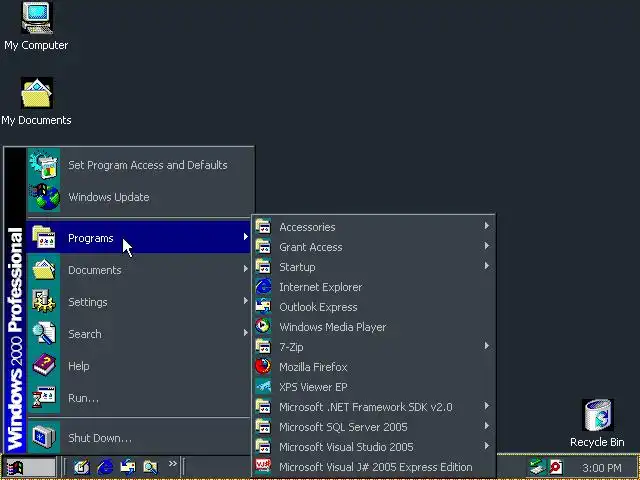640x480 pixels.
Task: Select the Recycle Bin desktop icon
Action: coord(597,424)
